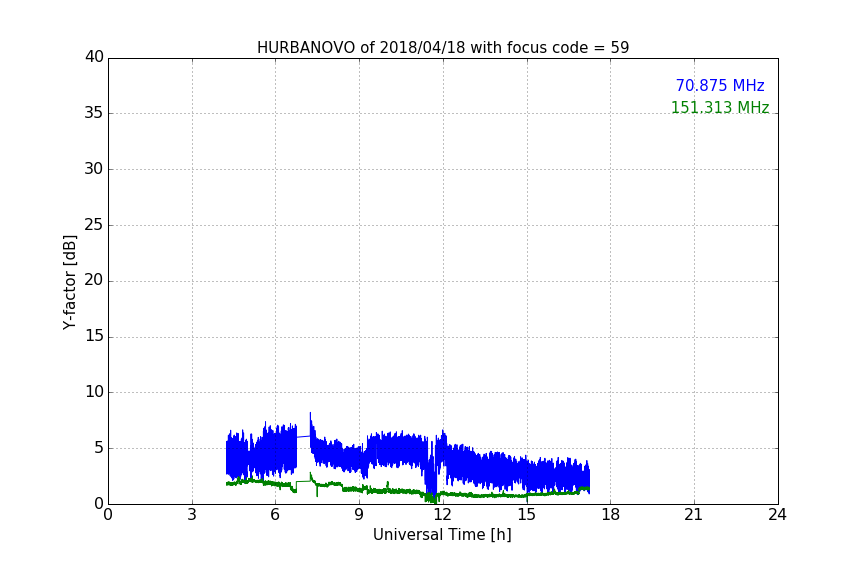Click the x-axis tick value 12

pos(443,515)
